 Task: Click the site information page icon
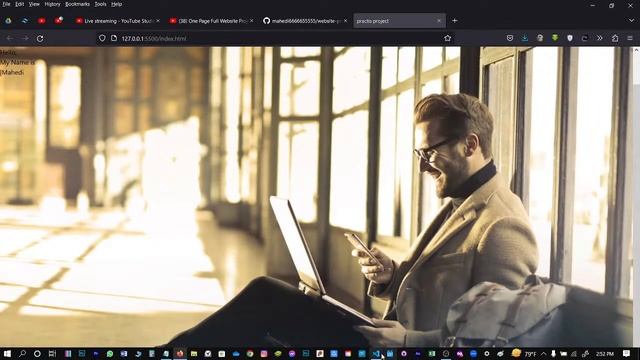[114, 38]
